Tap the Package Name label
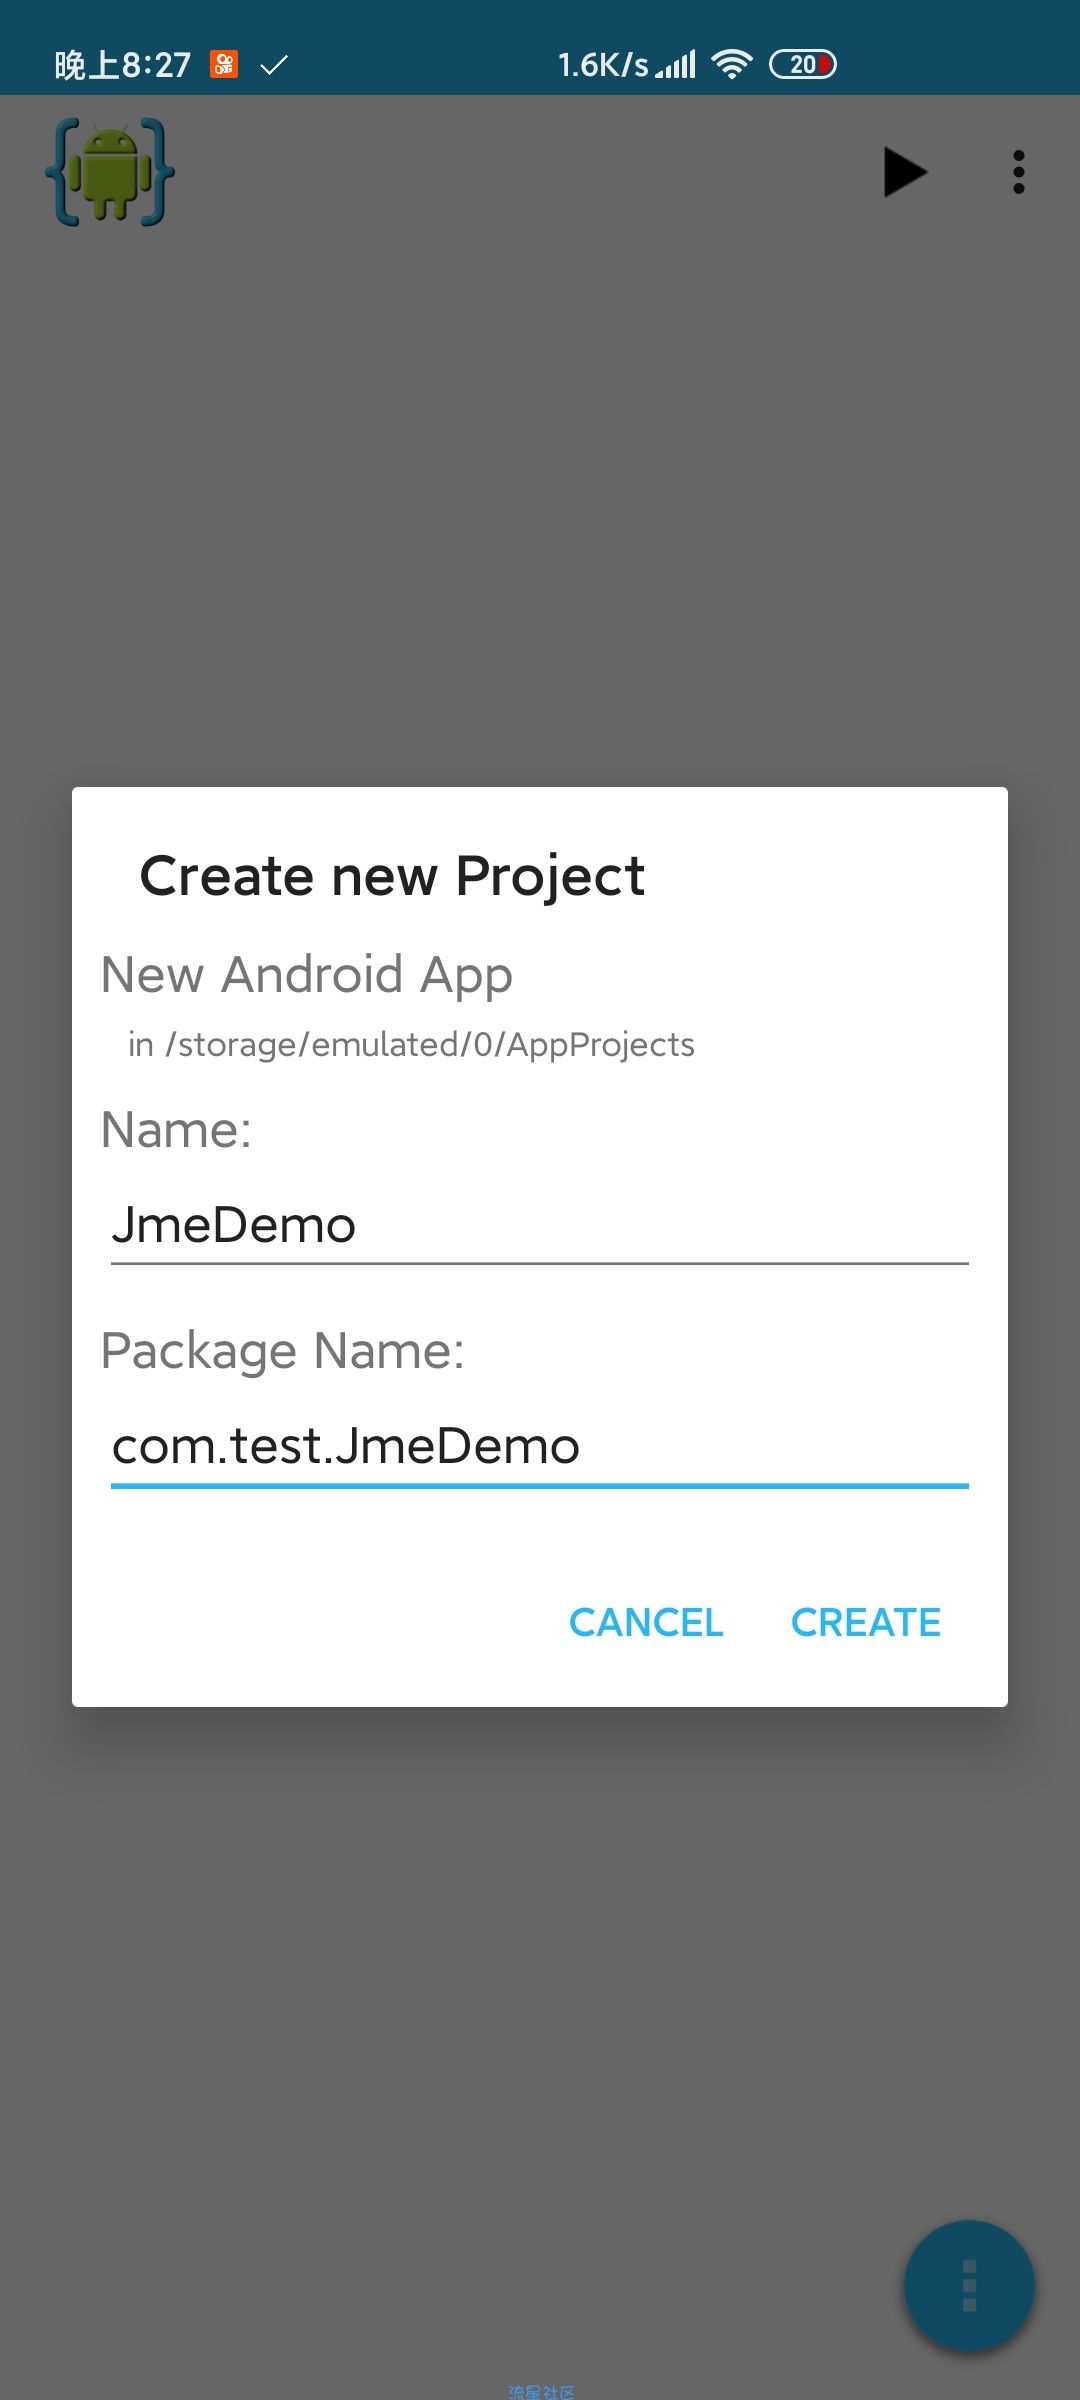 tap(283, 1351)
